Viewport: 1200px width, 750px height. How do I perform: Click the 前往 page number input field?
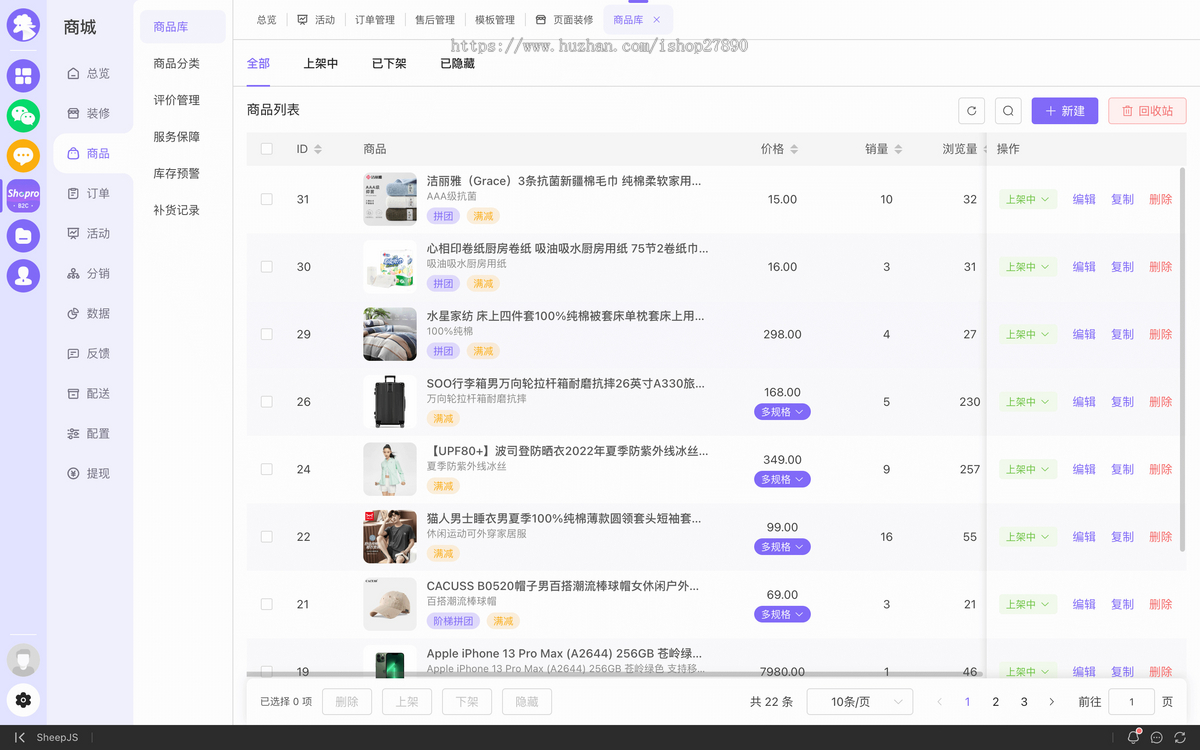click(x=1132, y=702)
